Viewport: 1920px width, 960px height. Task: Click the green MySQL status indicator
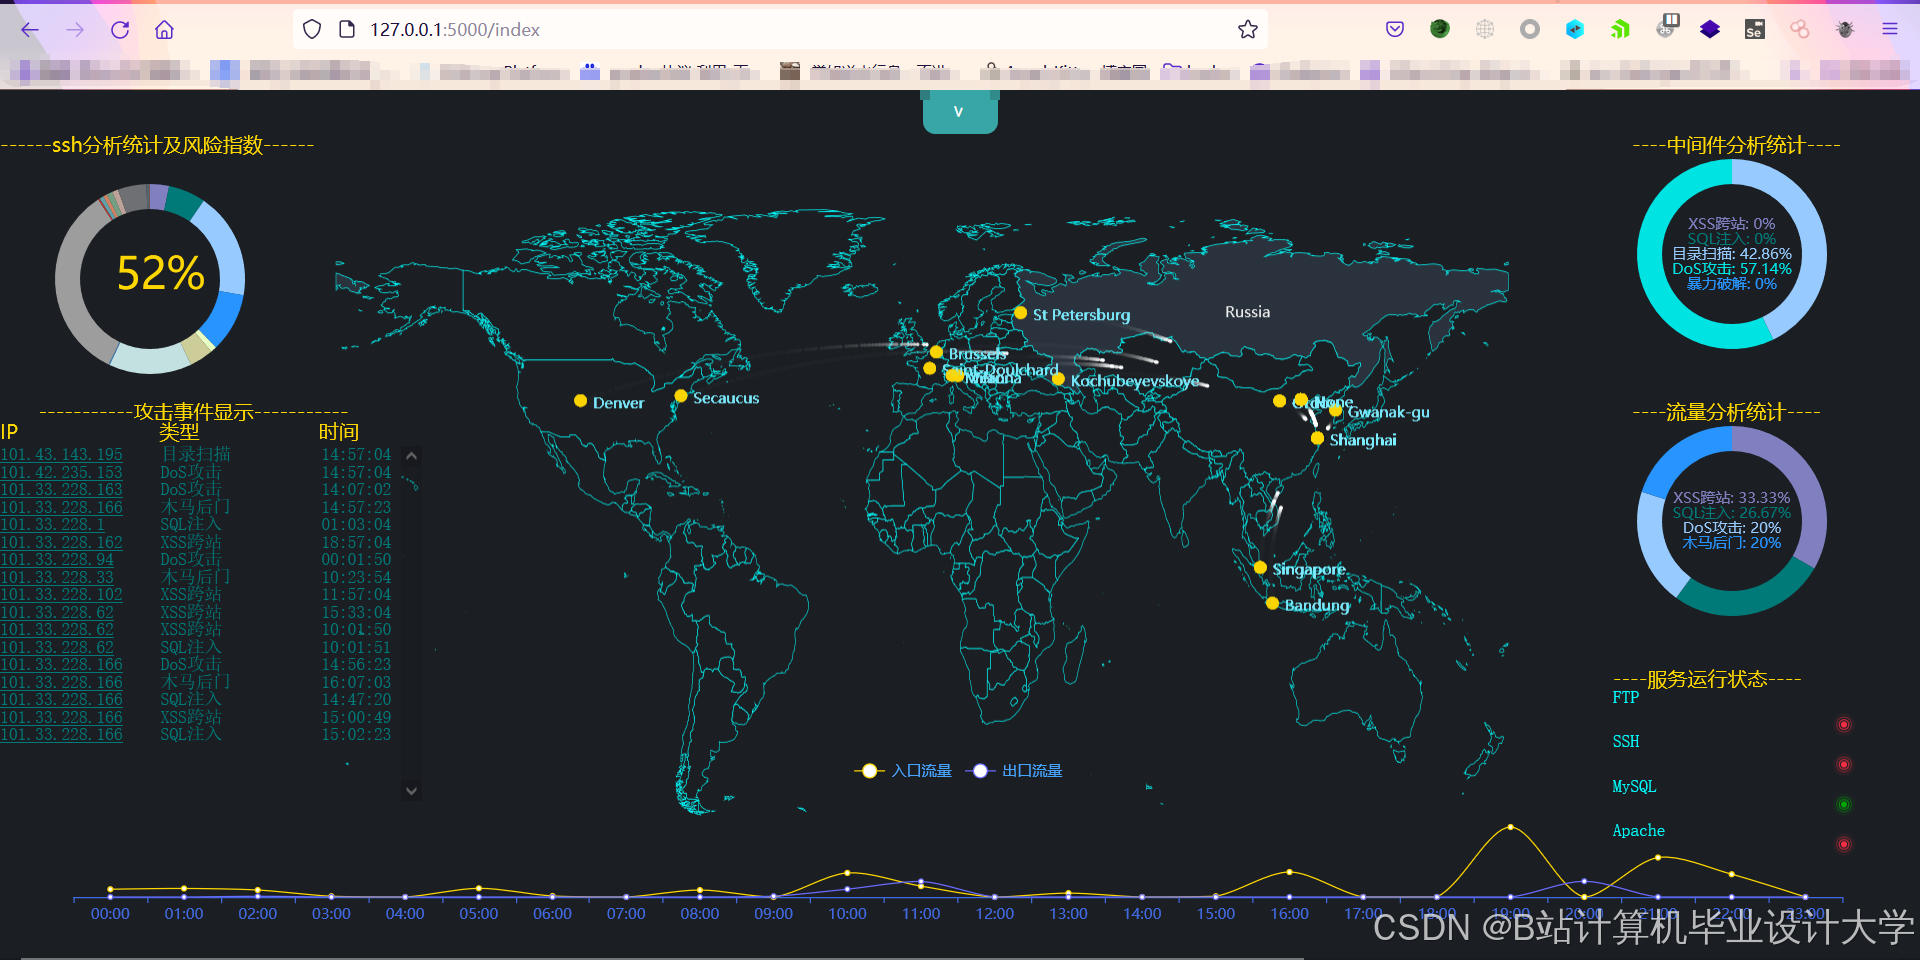[x=1844, y=805]
